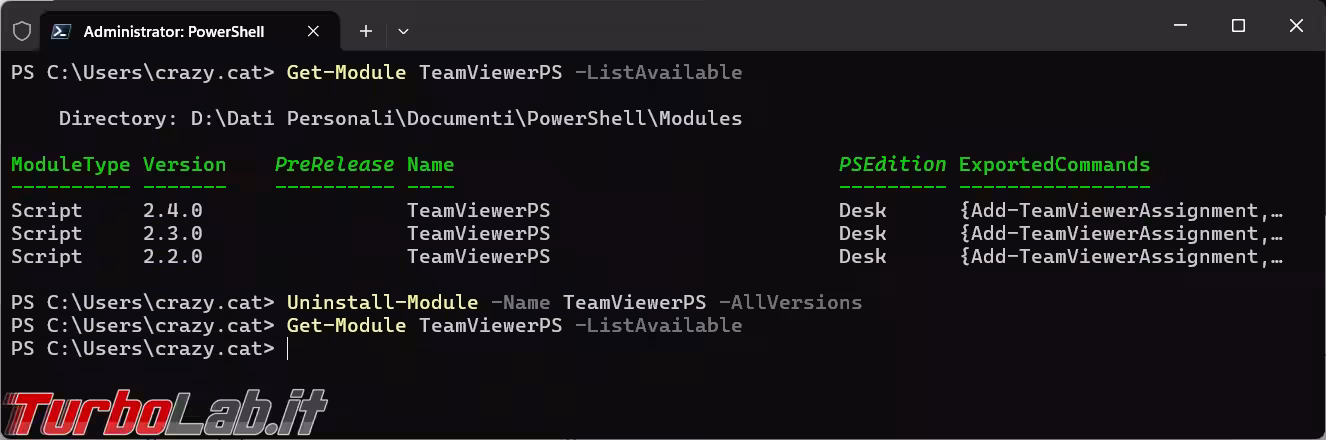Click the ModuleType column header
The height and width of the screenshot is (440, 1326).
pos(70,165)
